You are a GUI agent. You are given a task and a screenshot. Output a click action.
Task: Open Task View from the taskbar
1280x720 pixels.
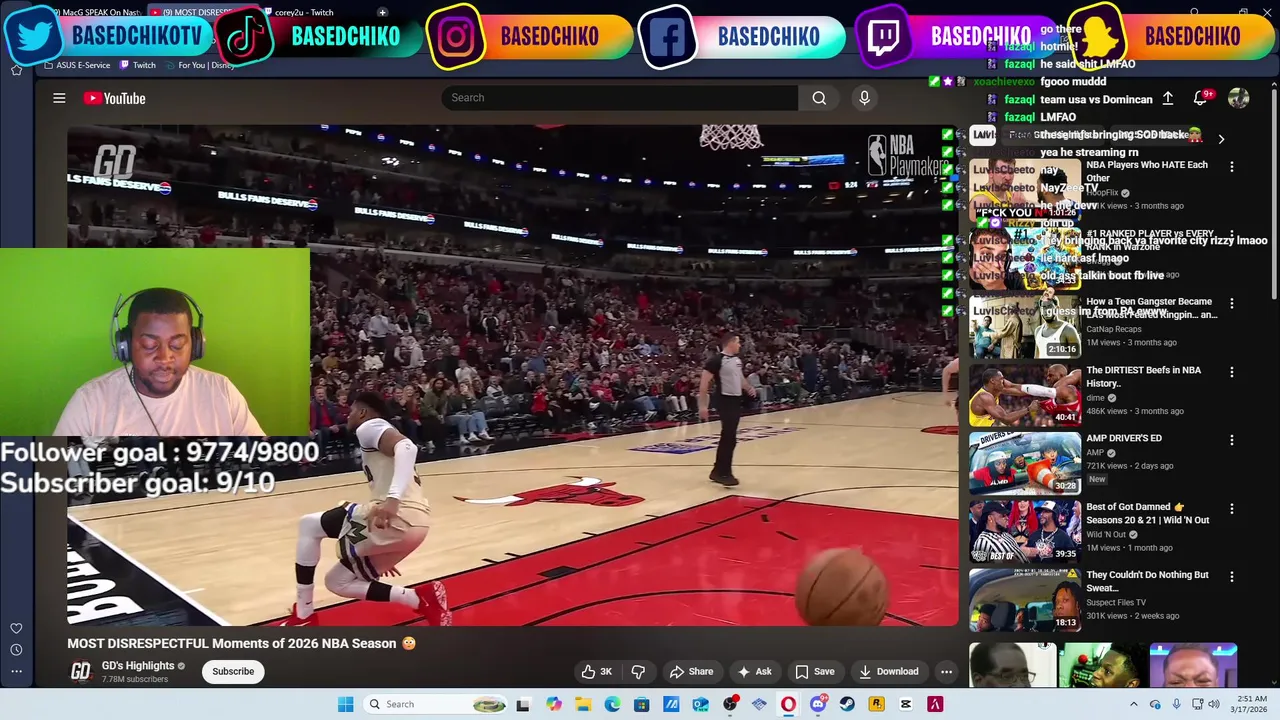pos(522,704)
